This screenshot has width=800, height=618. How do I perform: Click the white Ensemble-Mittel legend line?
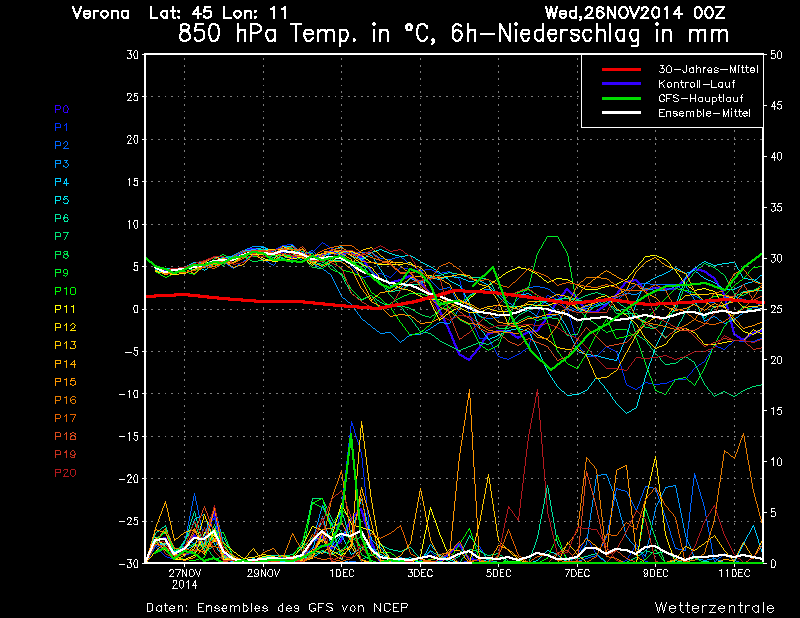click(621, 112)
